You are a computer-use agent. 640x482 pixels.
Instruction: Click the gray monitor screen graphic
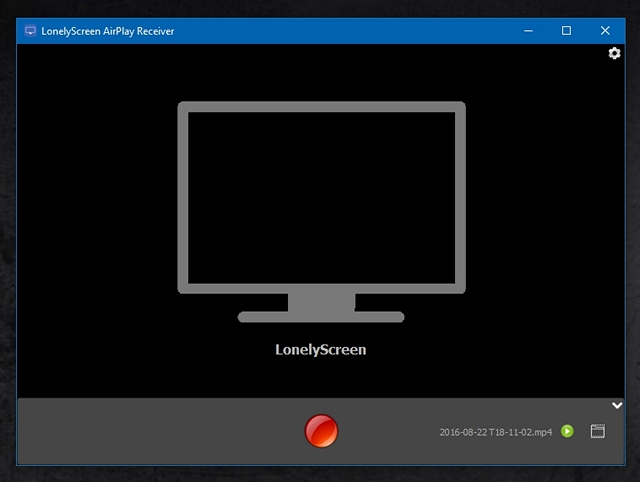(321, 197)
